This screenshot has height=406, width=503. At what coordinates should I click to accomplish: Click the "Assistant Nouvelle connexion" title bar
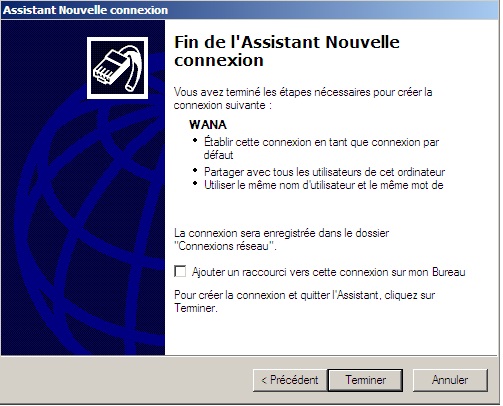[250, 10]
